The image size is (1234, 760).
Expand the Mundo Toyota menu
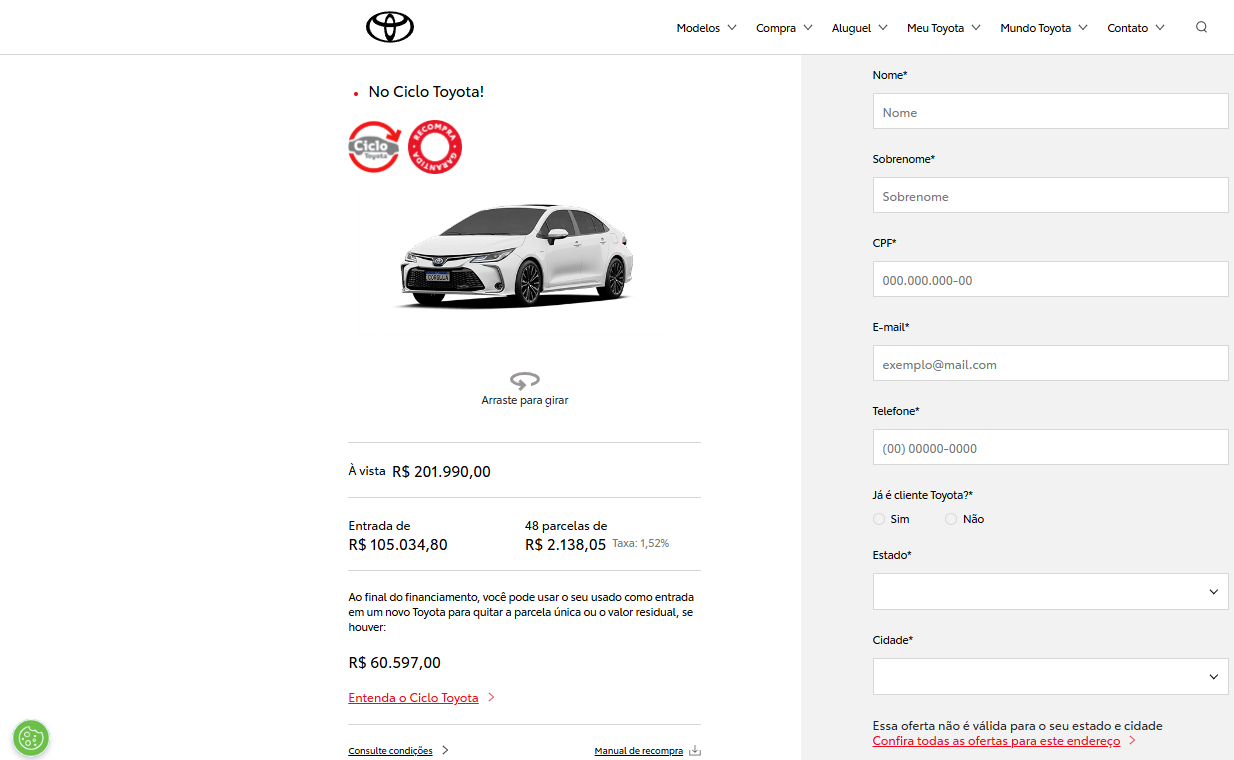click(x=1044, y=28)
